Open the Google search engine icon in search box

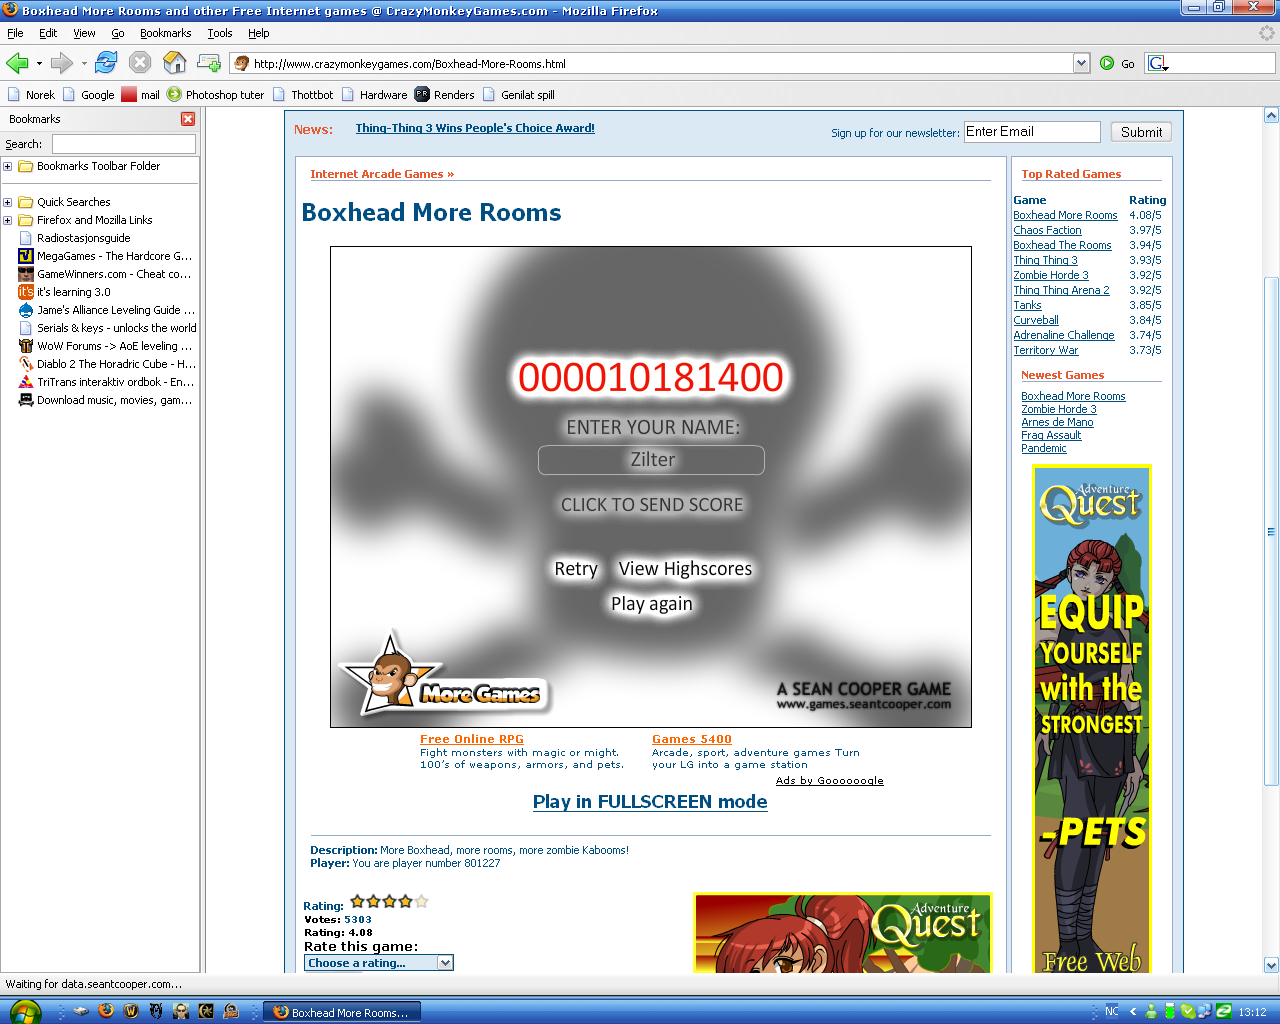click(1158, 63)
